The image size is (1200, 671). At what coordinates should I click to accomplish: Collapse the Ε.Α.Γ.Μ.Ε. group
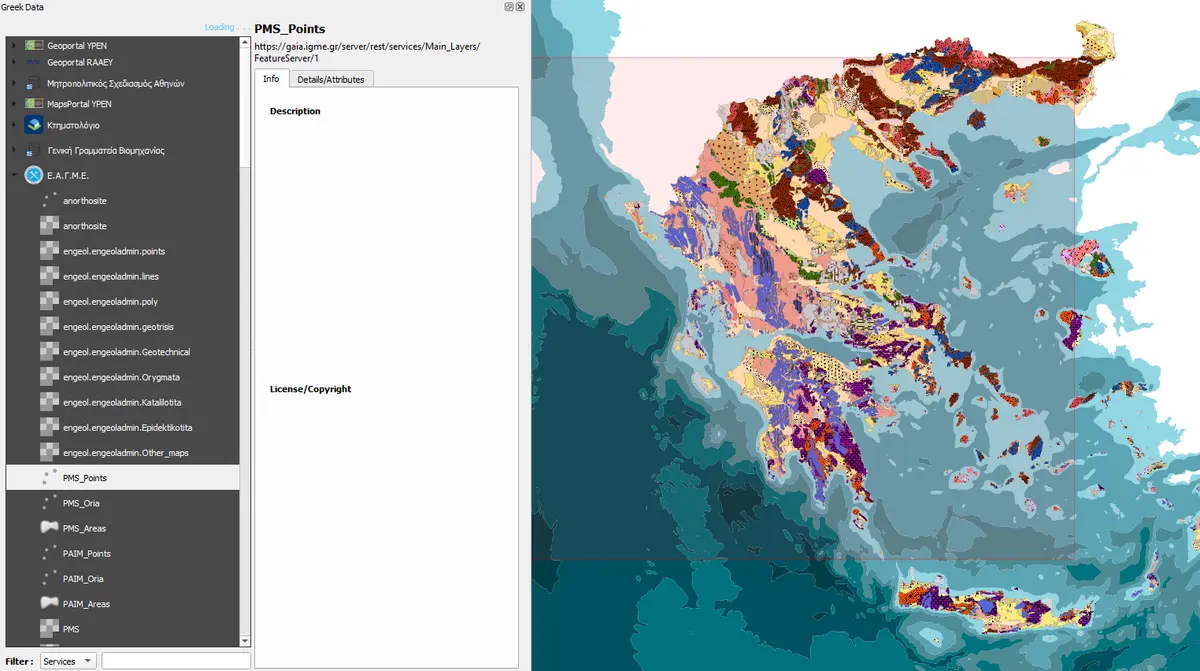click(14, 175)
